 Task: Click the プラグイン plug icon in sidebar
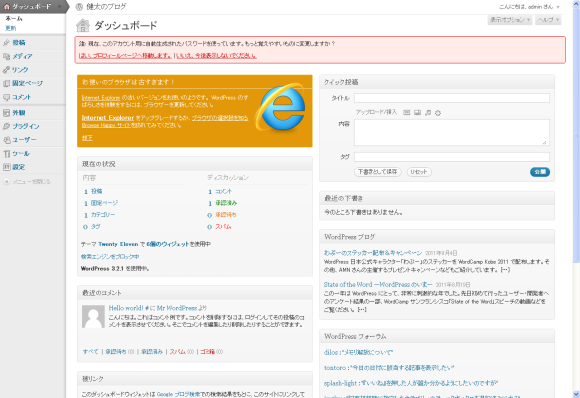(6, 126)
